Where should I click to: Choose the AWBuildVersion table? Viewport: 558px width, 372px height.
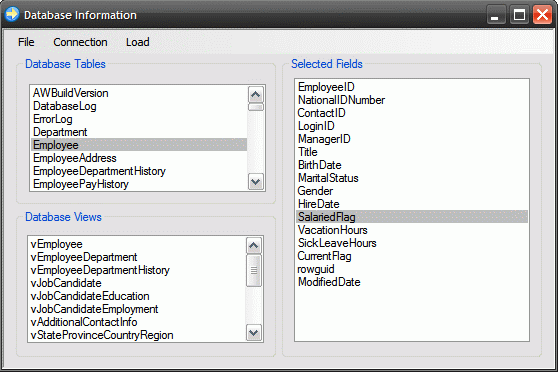click(139, 93)
